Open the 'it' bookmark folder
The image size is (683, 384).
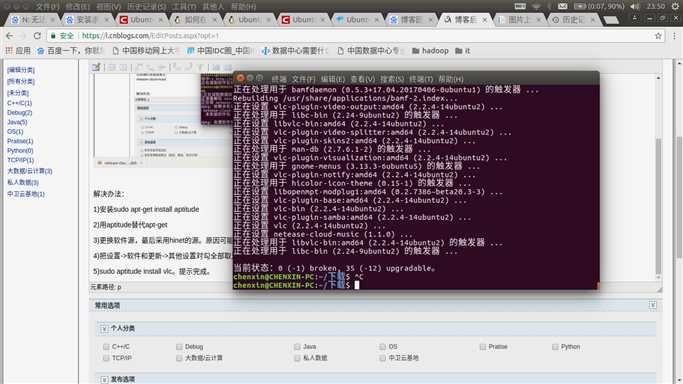(x=463, y=51)
